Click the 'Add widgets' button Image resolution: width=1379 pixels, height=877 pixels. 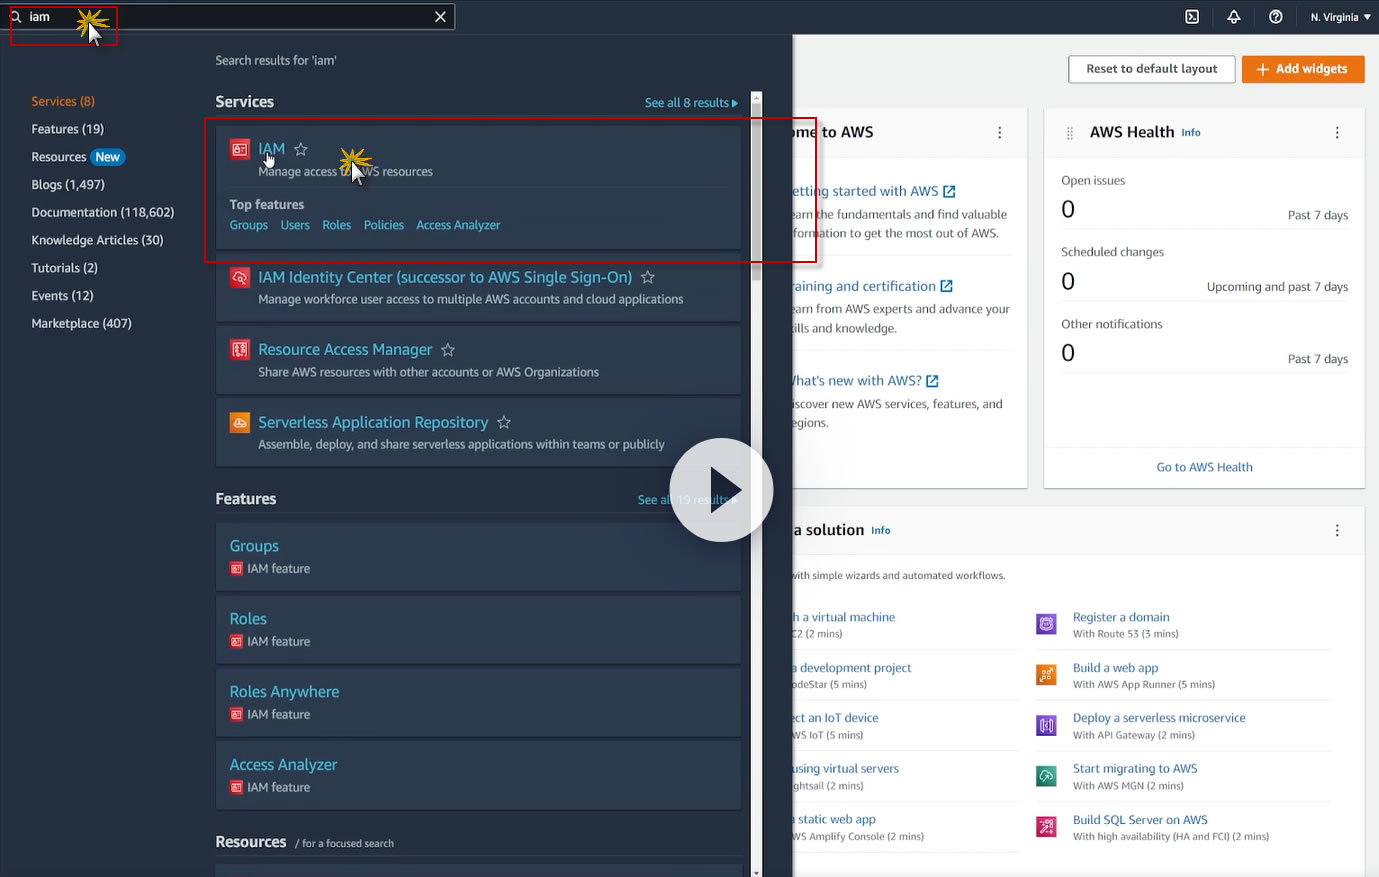point(1303,69)
